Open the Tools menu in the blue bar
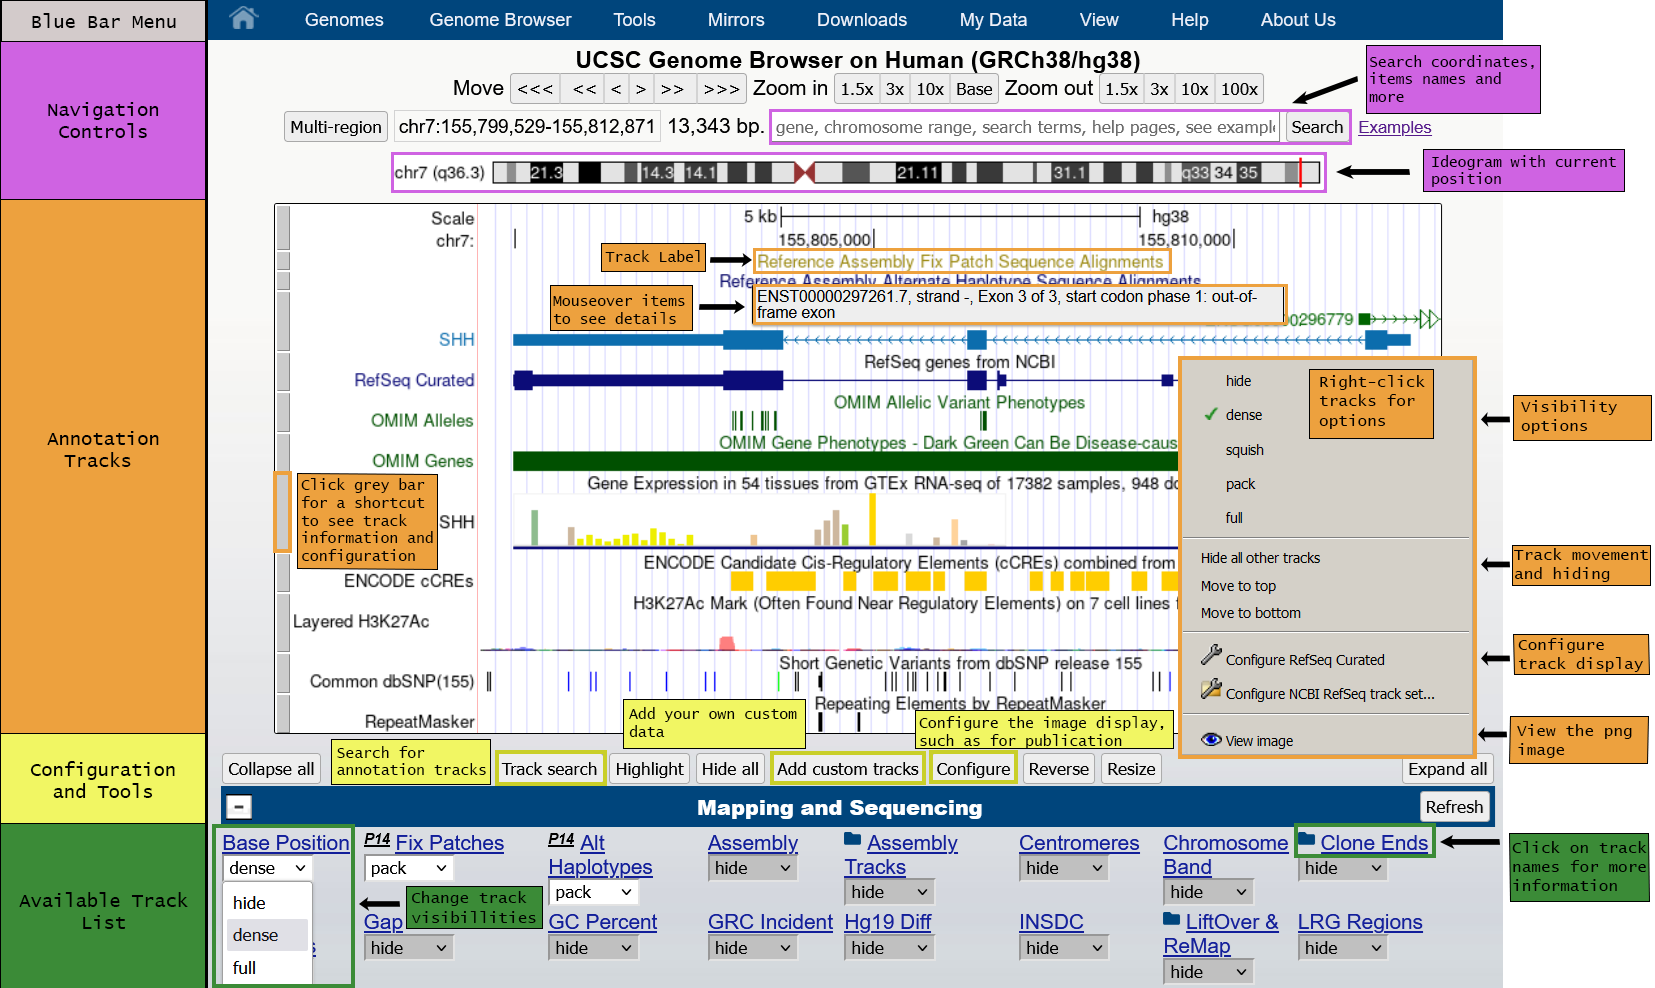Viewport: 1655px width, 988px height. (x=634, y=20)
